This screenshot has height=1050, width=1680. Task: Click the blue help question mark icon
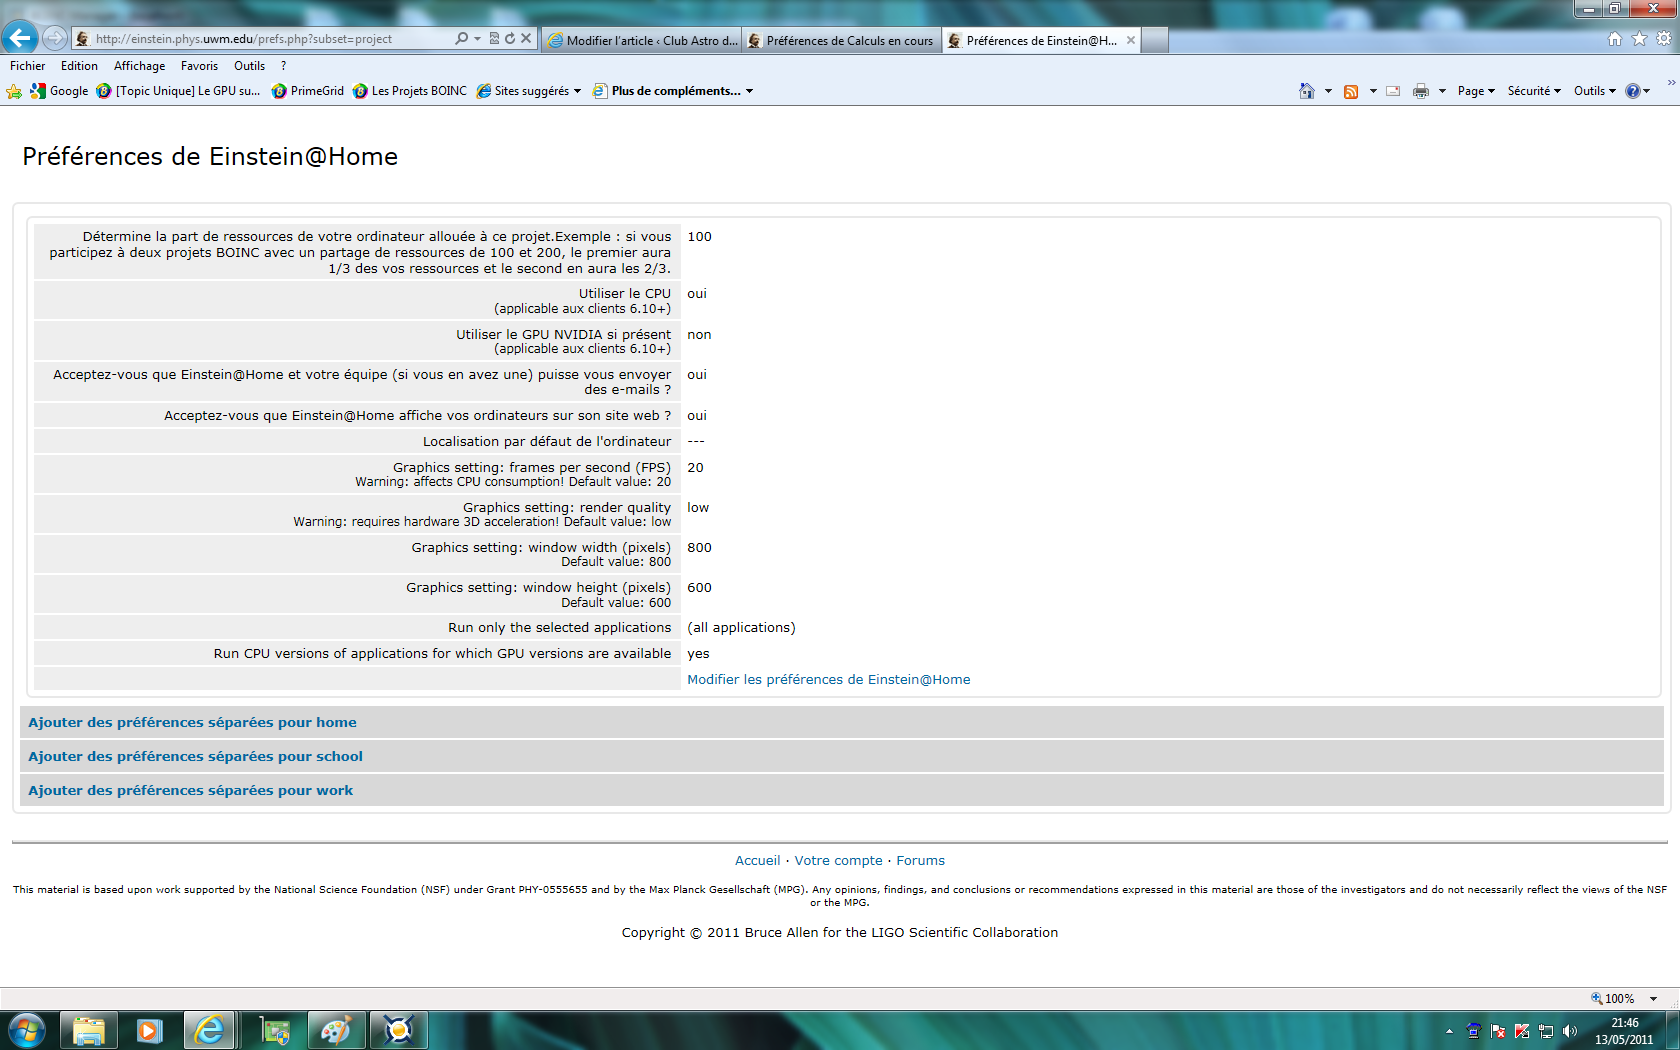pyautogui.click(x=1633, y=91)
